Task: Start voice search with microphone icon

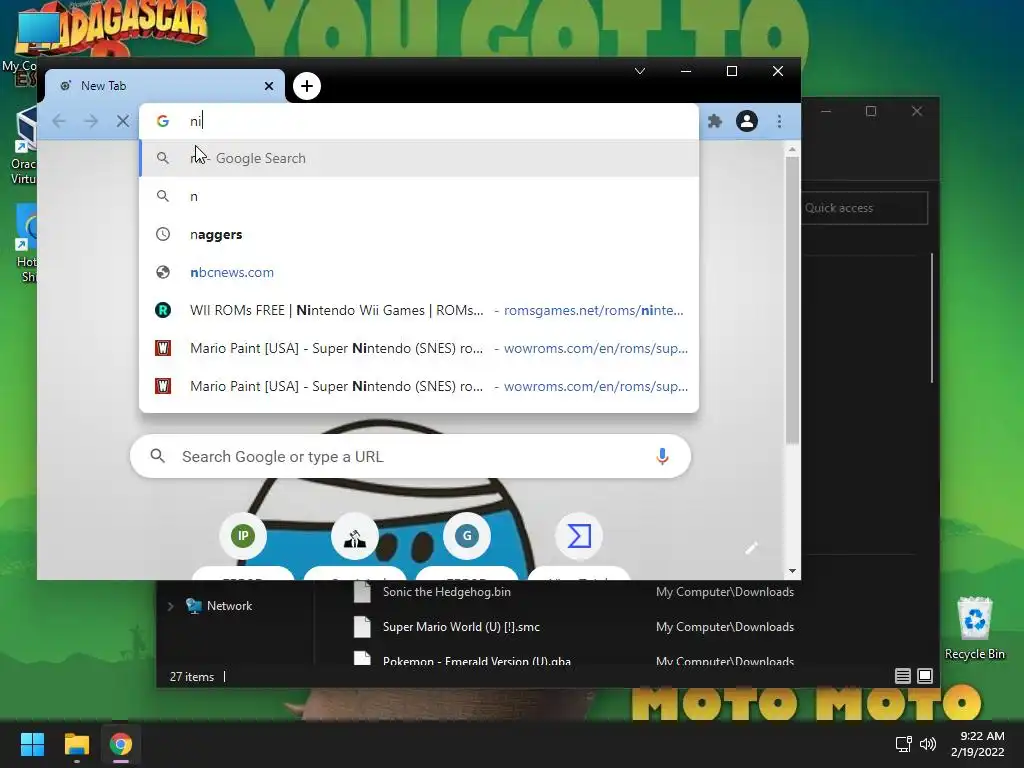Action: point(662,456)
